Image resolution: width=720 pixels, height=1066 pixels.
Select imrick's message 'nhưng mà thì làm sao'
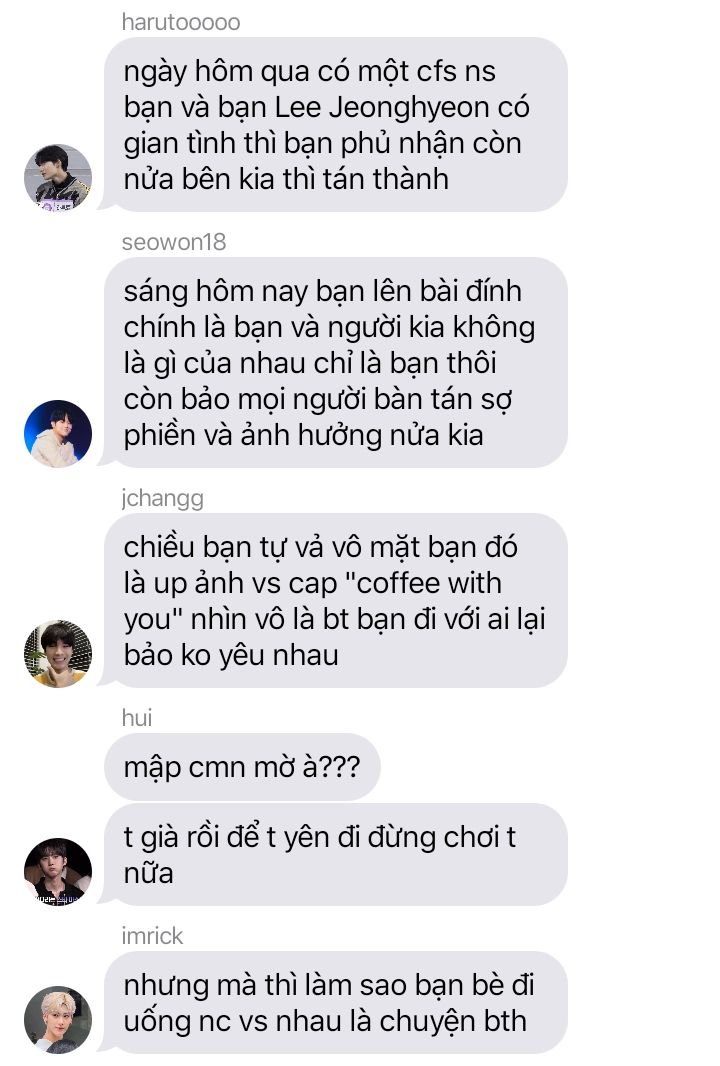click(335, 1003)
